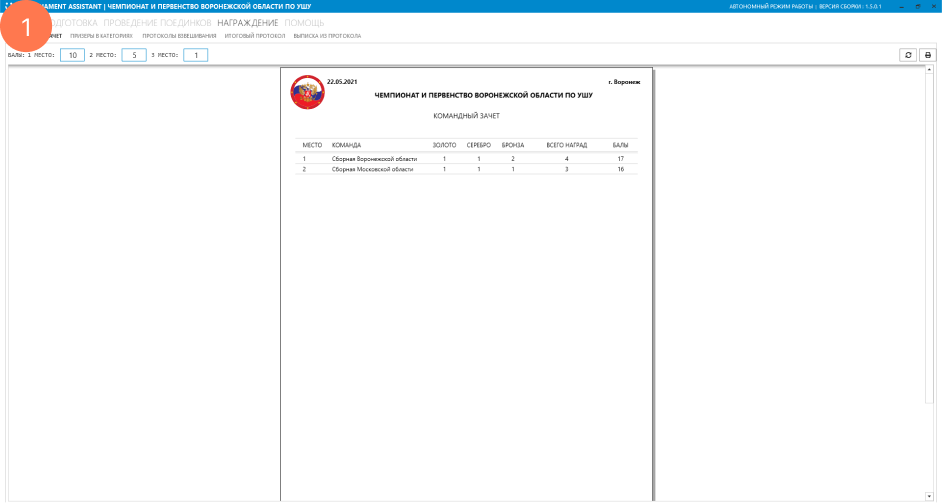Click the refresh report icon
The width and height of the screenshot is (942, 503).
click(908, 55)
